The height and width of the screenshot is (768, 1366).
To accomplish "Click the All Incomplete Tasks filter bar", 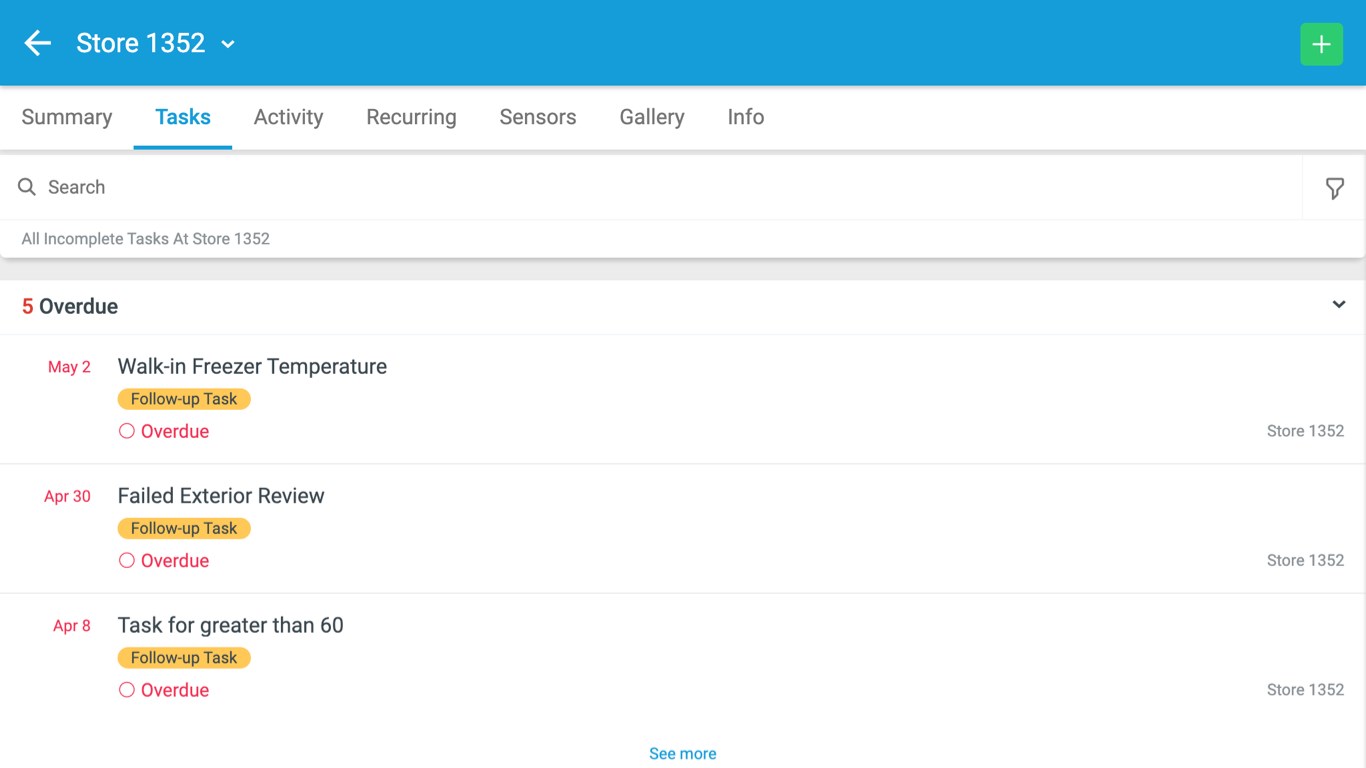I will pos(144,238).
